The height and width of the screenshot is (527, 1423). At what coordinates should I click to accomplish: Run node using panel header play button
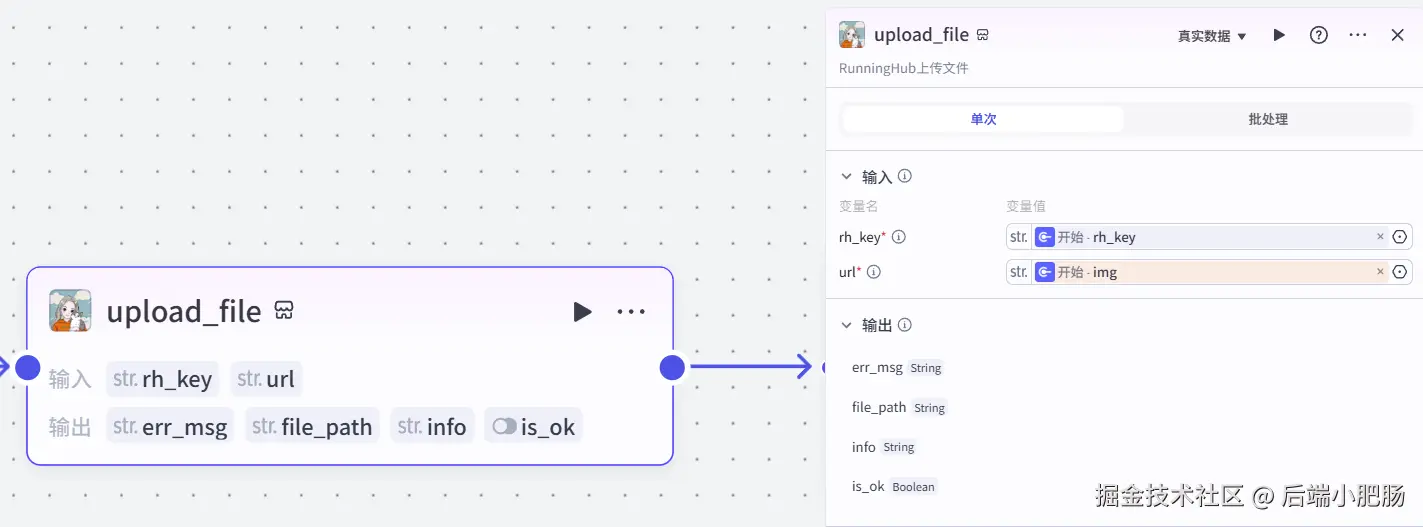click(x=1279, y=35)
